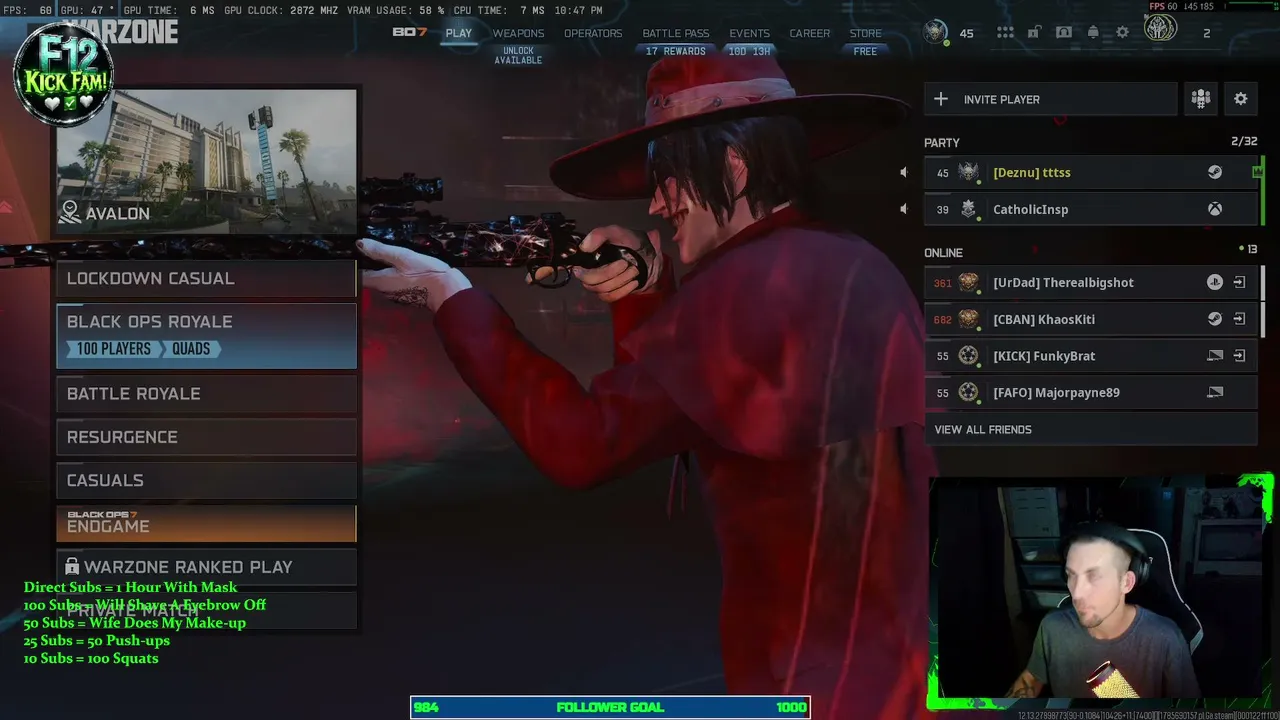This screenshot has height=720, width=1280.
Task: Click the unlock padlock icon in the top bar
Action: tap(1034, 33)
